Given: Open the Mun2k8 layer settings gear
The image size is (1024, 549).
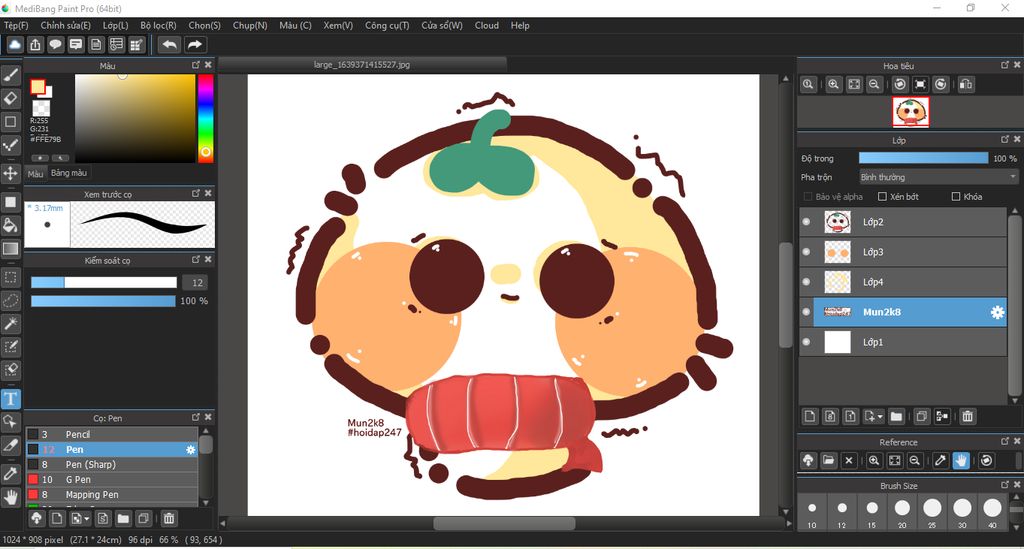Looking at the screenshot, I should 997,312.
